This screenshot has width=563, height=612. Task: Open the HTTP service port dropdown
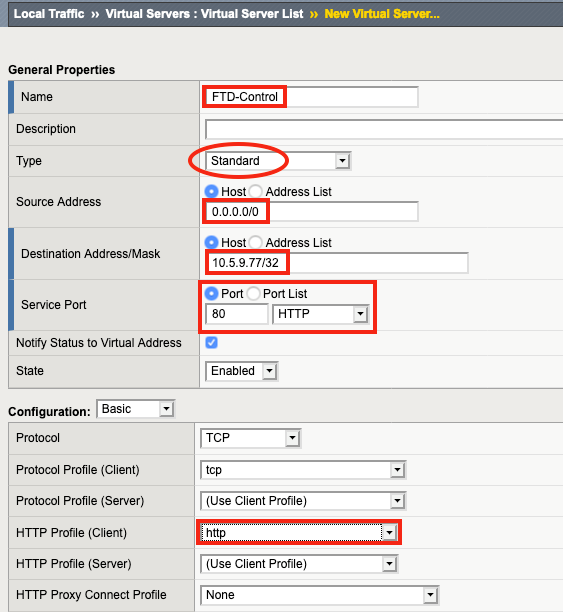pyautogui.click(x=320, y=314)
